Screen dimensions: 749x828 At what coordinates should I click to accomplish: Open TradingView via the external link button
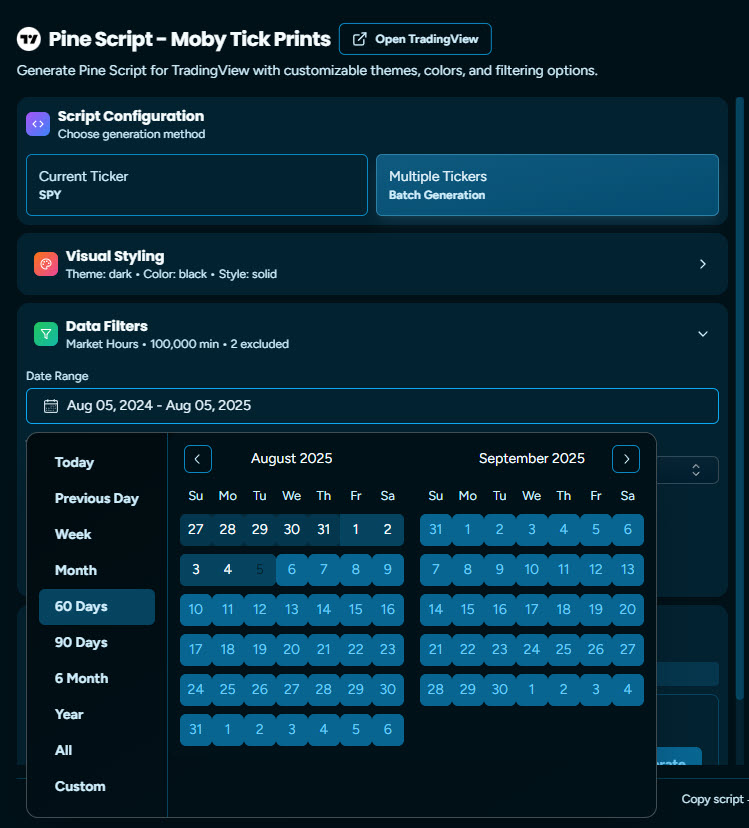click(415, 39)
